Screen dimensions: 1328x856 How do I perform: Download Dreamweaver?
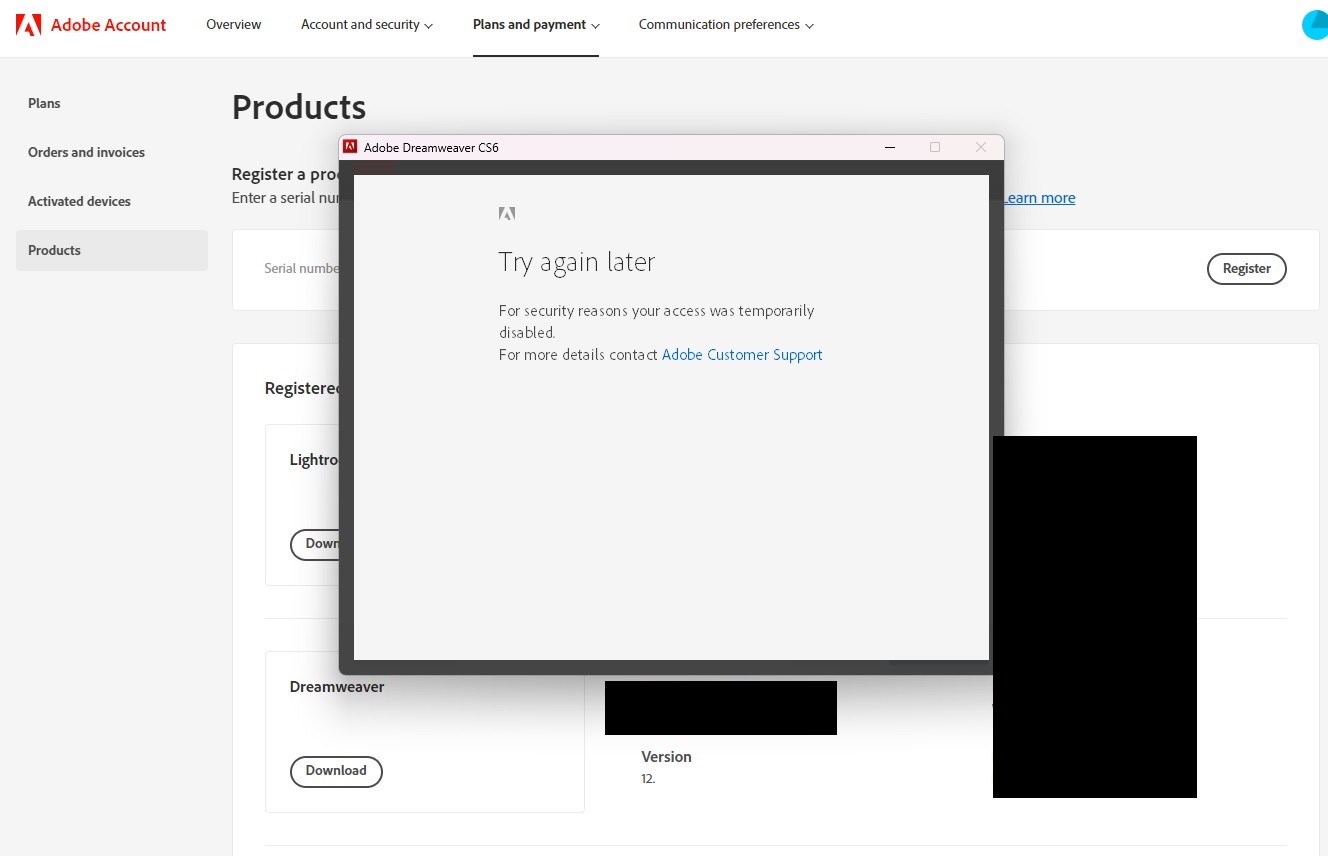tap(336, 771)
